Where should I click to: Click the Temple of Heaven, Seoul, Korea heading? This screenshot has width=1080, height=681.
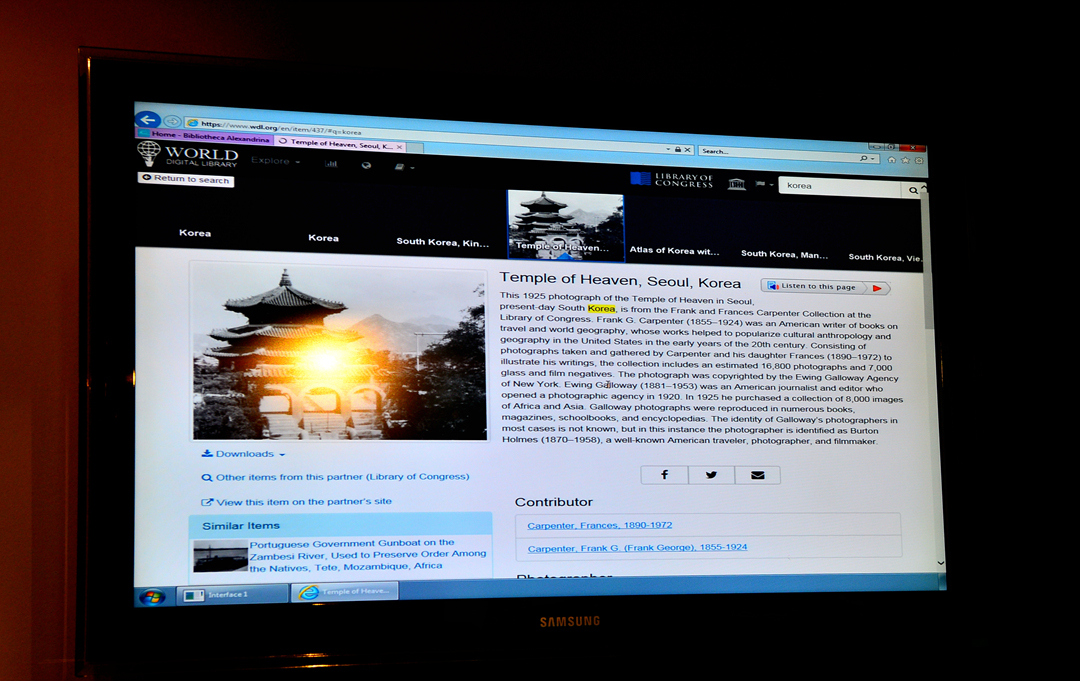[x=620, y=280]
